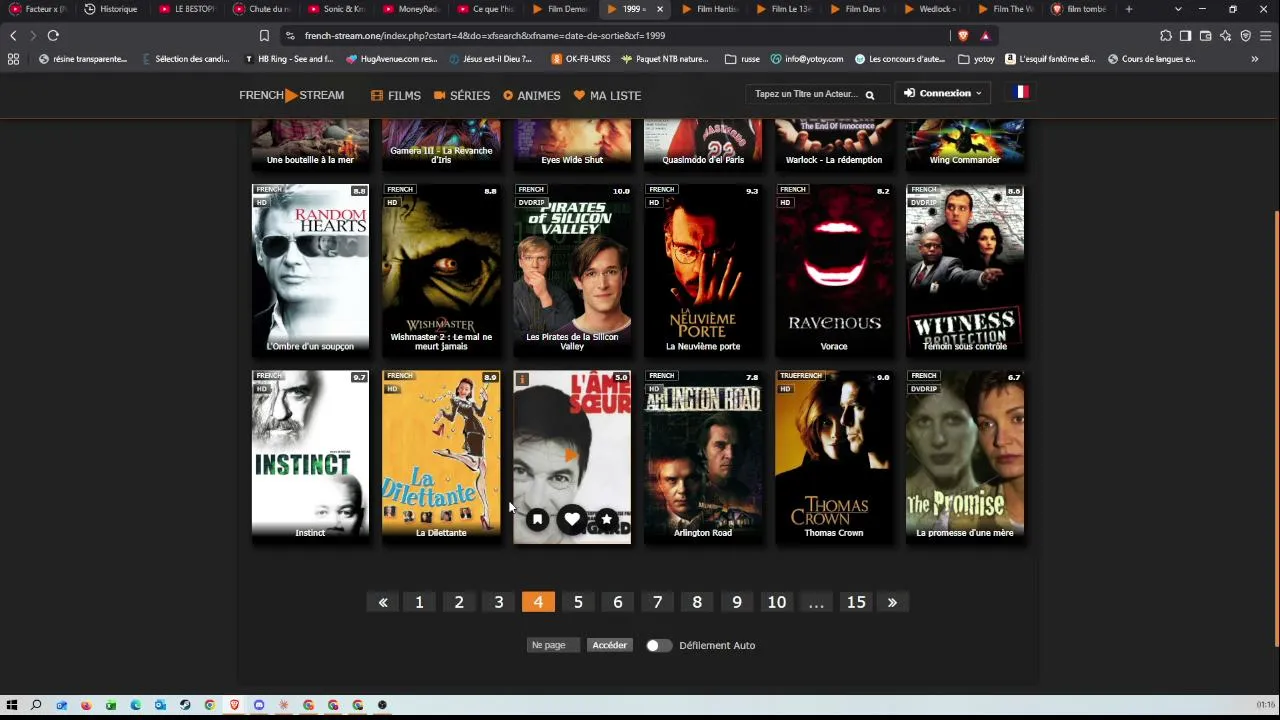Open the Ravenous (Vorace) movie poster

834,270
